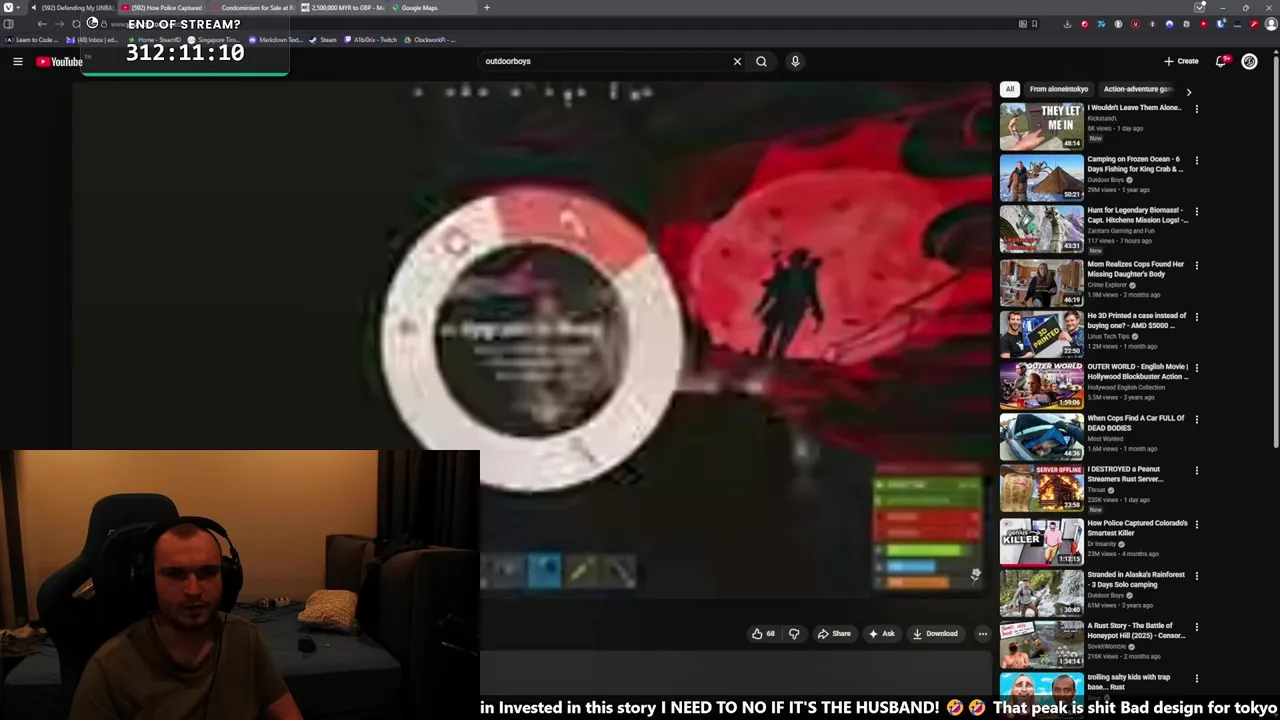
Task: Open menu for Mom Realizes Cops Found video
Action: (x=1196, y=265)
